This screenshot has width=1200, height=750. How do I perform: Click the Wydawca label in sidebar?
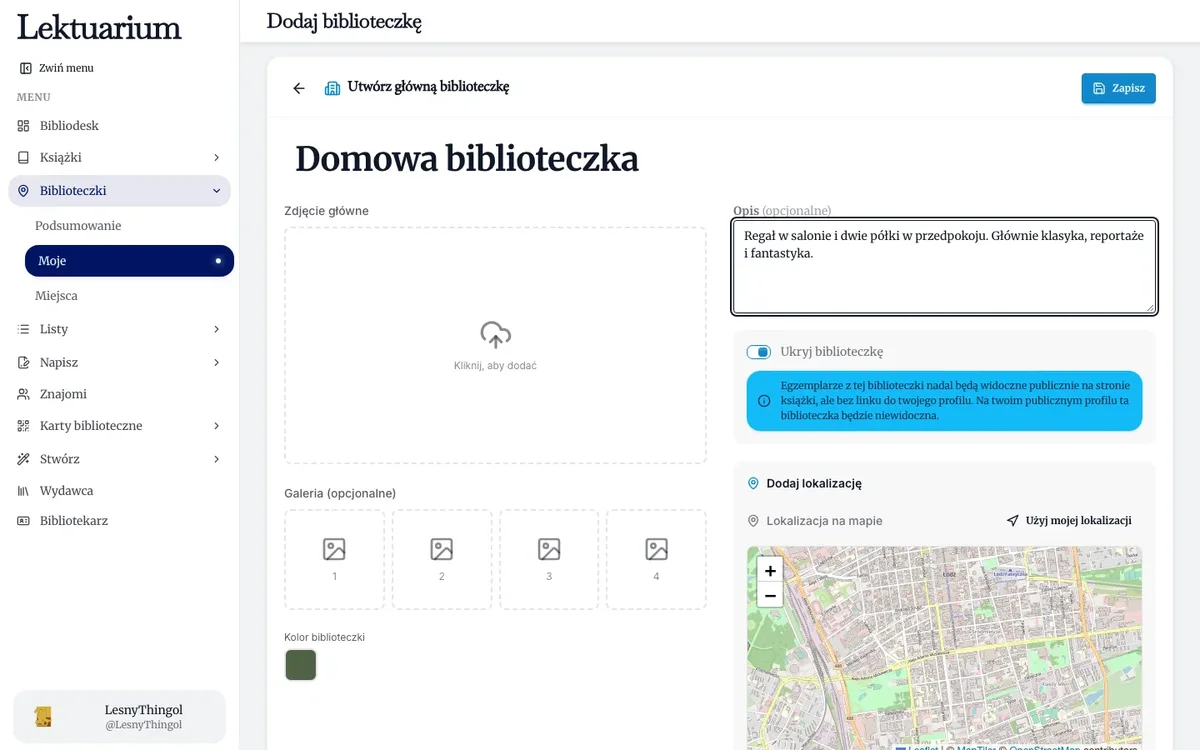click(67, 491)
